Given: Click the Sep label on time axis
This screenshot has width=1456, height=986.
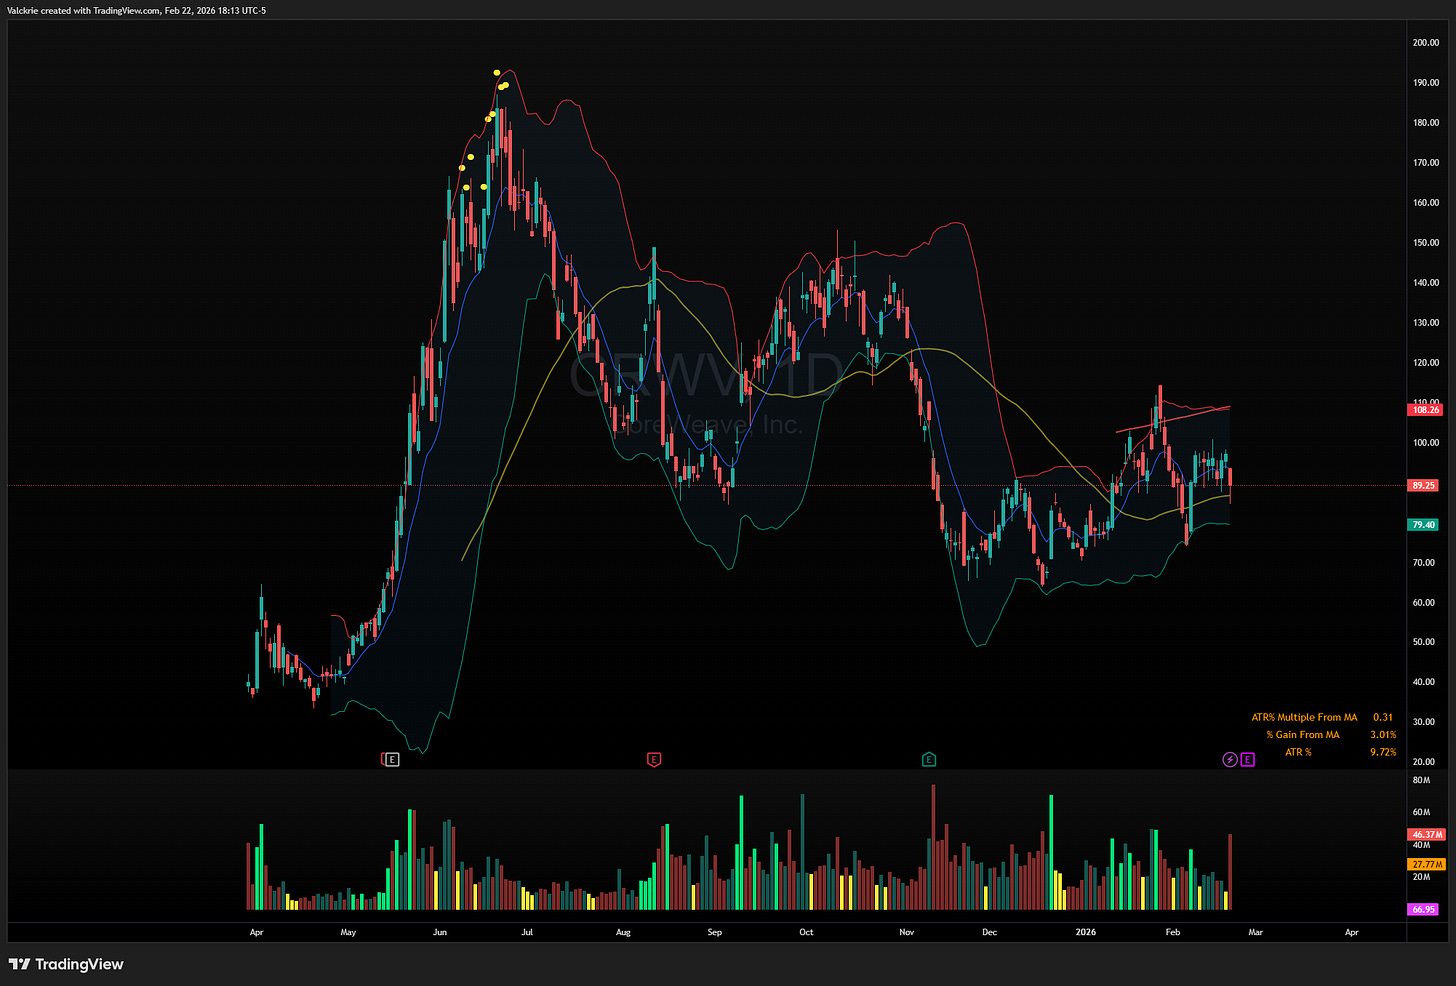Looking at the screenshot, I should pos(714,932).
